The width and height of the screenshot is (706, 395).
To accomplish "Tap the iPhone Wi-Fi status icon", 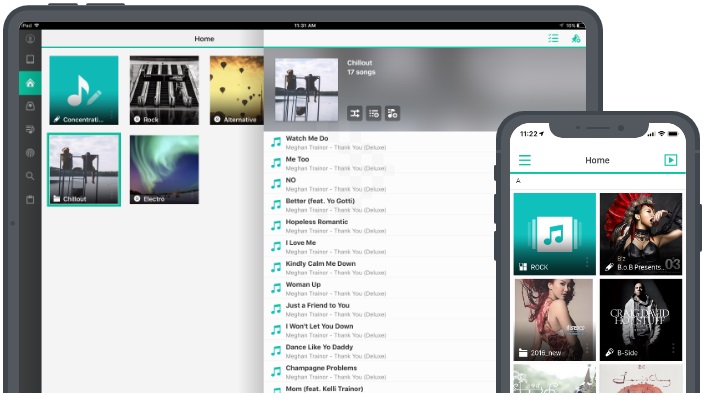I will click(x=661, y=134).
